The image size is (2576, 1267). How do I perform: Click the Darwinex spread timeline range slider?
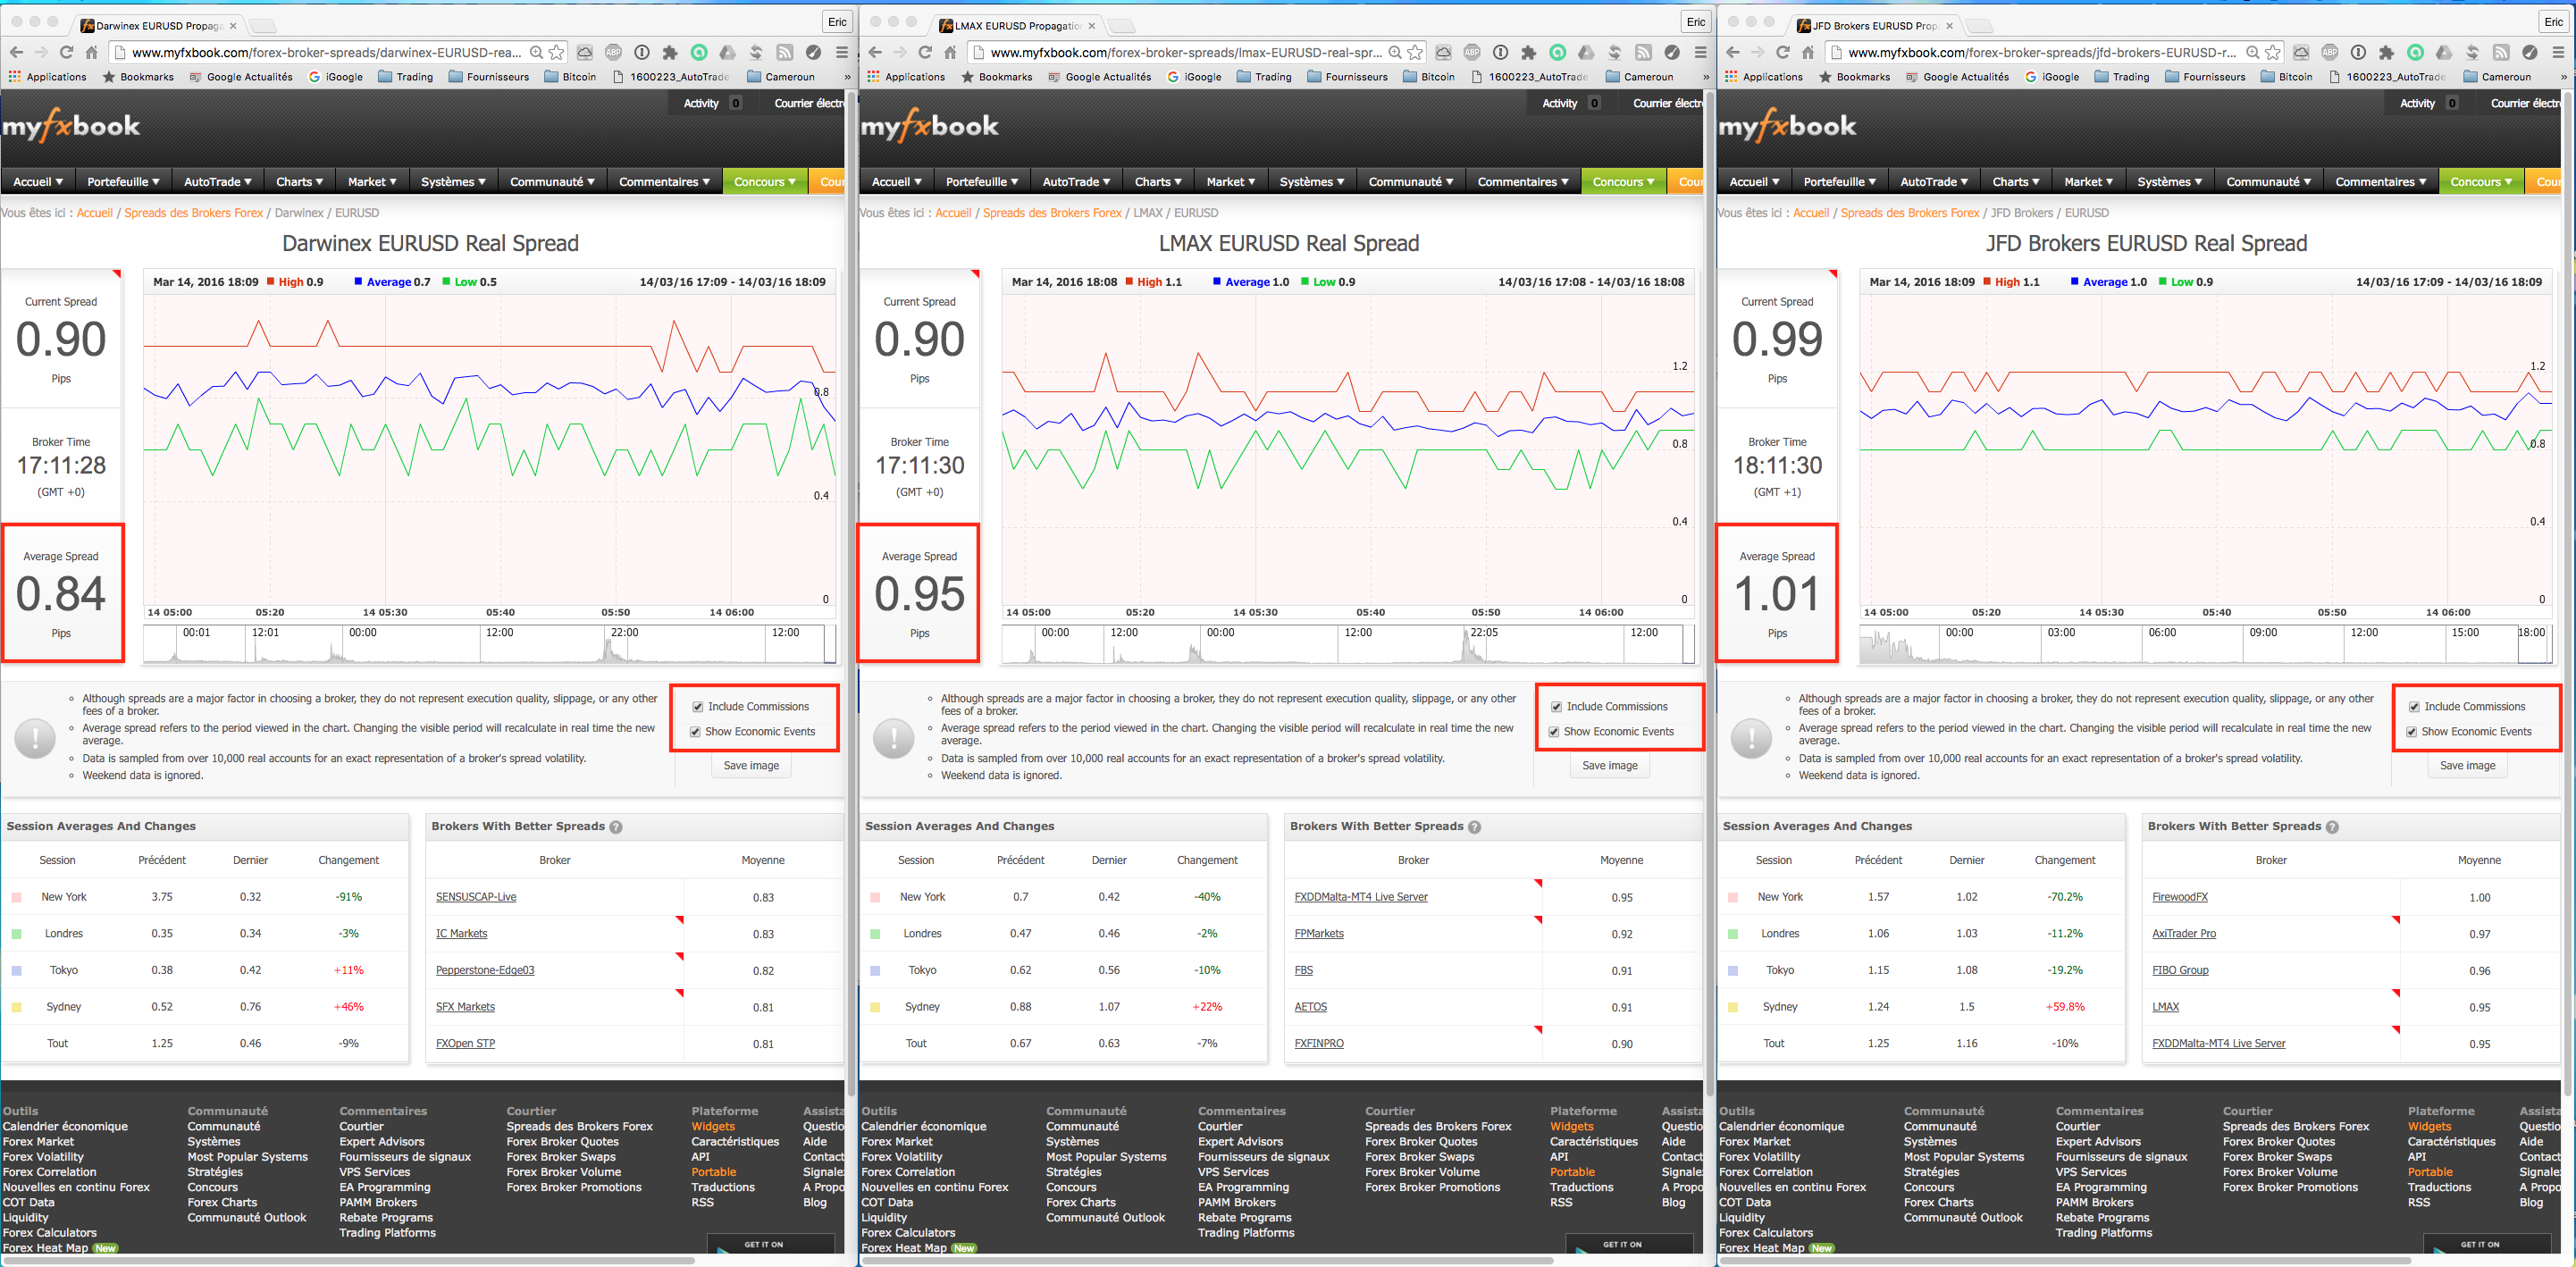(x=489, y=644)
